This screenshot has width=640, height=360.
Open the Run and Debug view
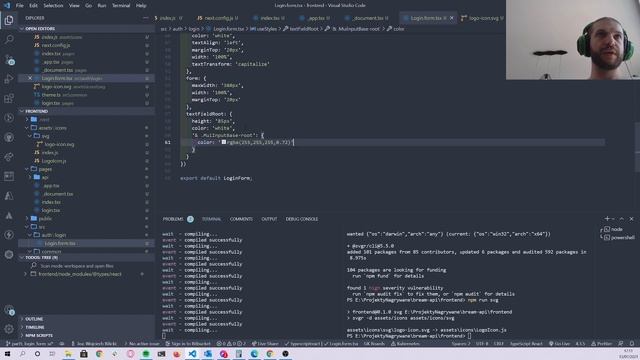click(9, 79)
